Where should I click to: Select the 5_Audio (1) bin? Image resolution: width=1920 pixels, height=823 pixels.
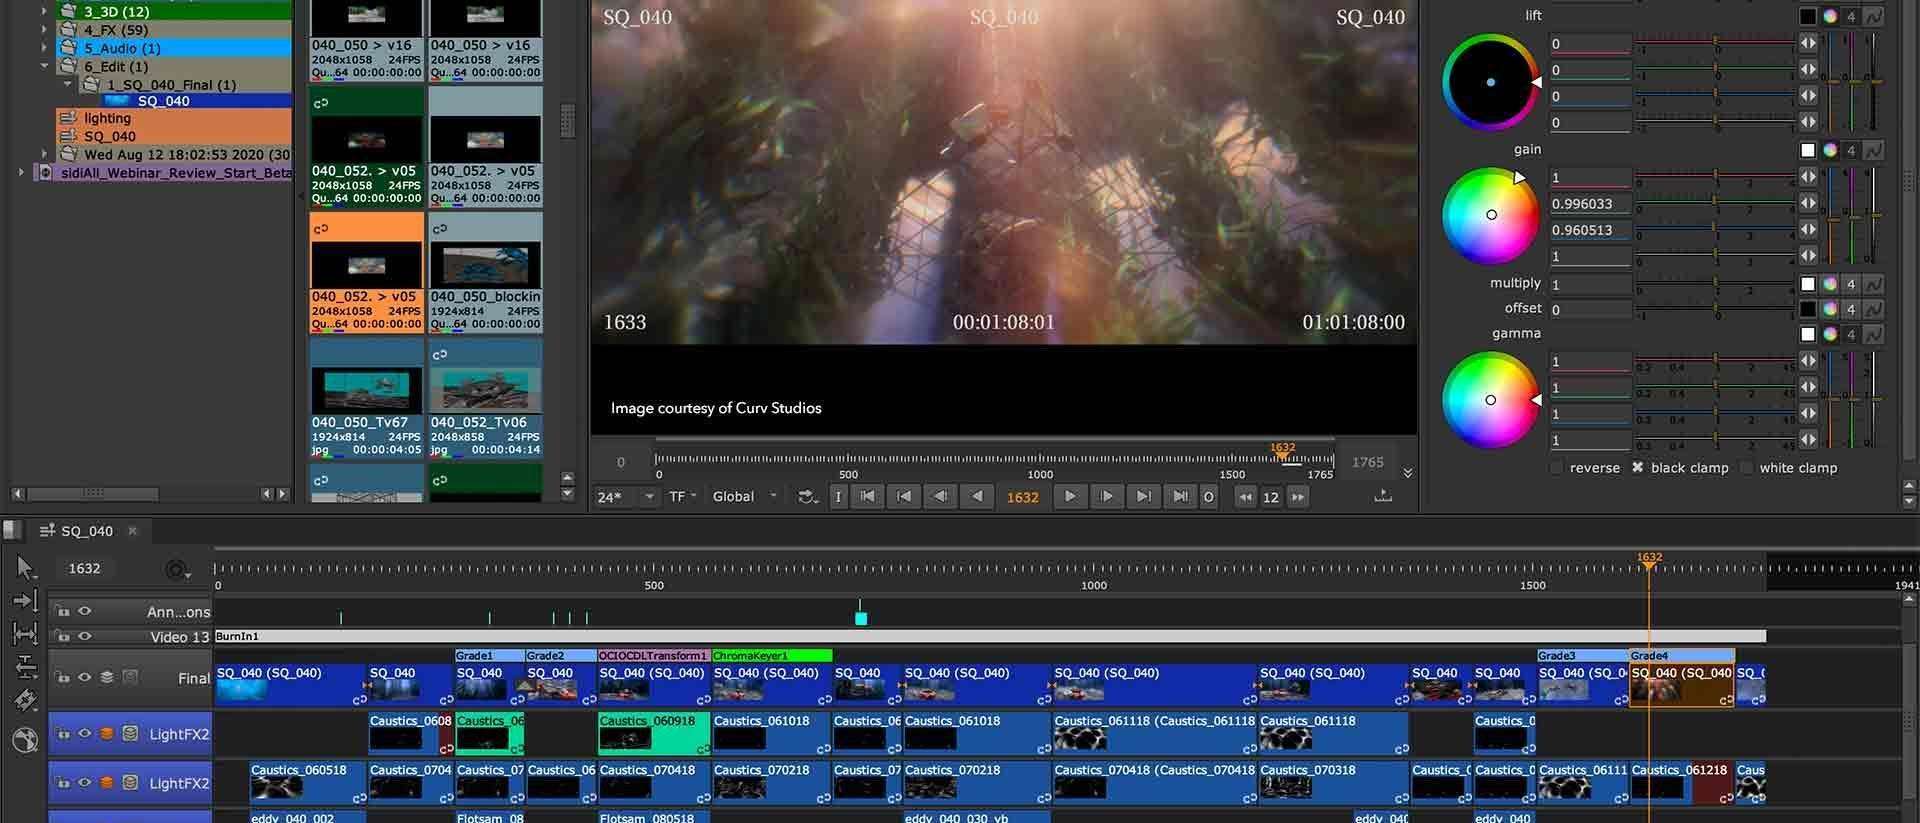174,48
